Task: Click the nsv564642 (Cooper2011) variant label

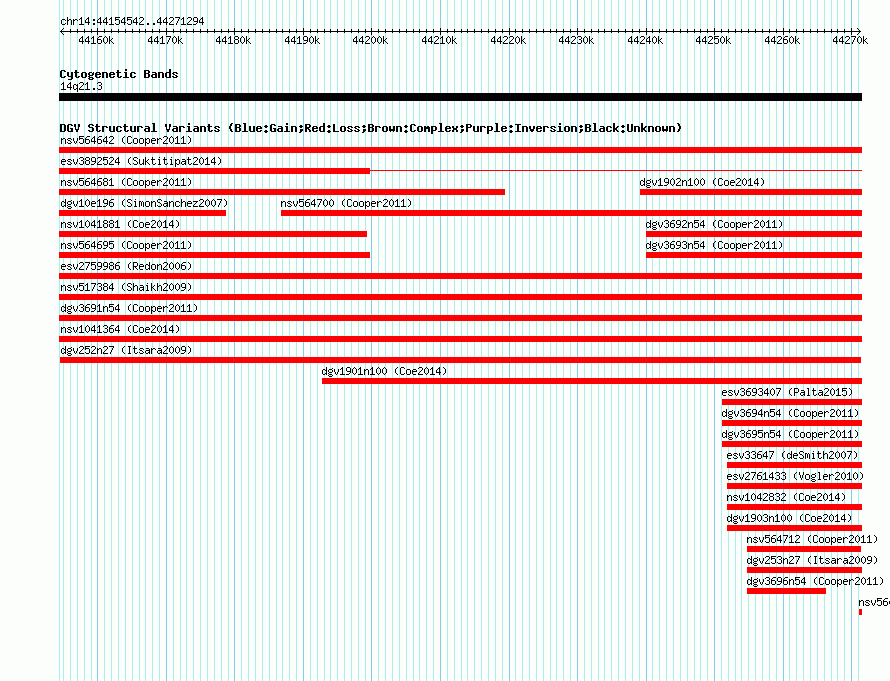Action: (x=126, y=140)
